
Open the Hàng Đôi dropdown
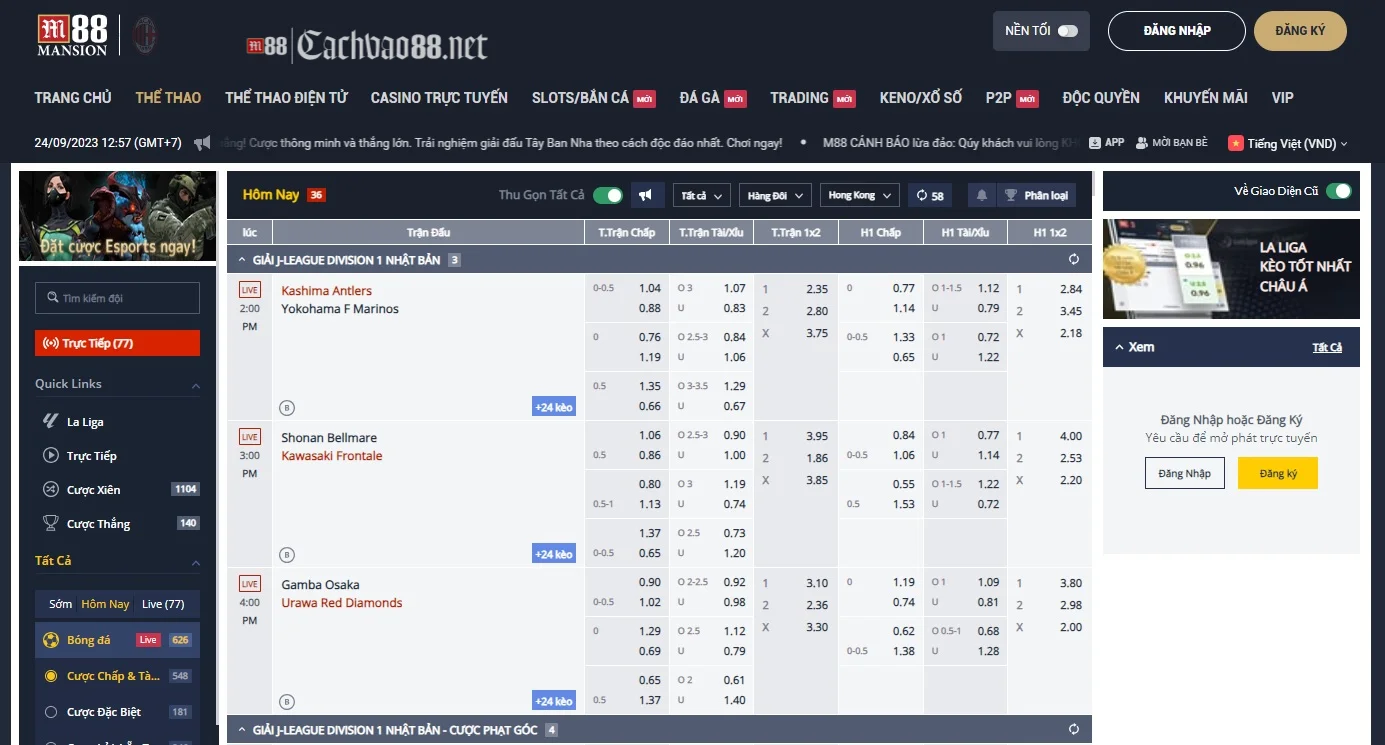pos(774,196)
